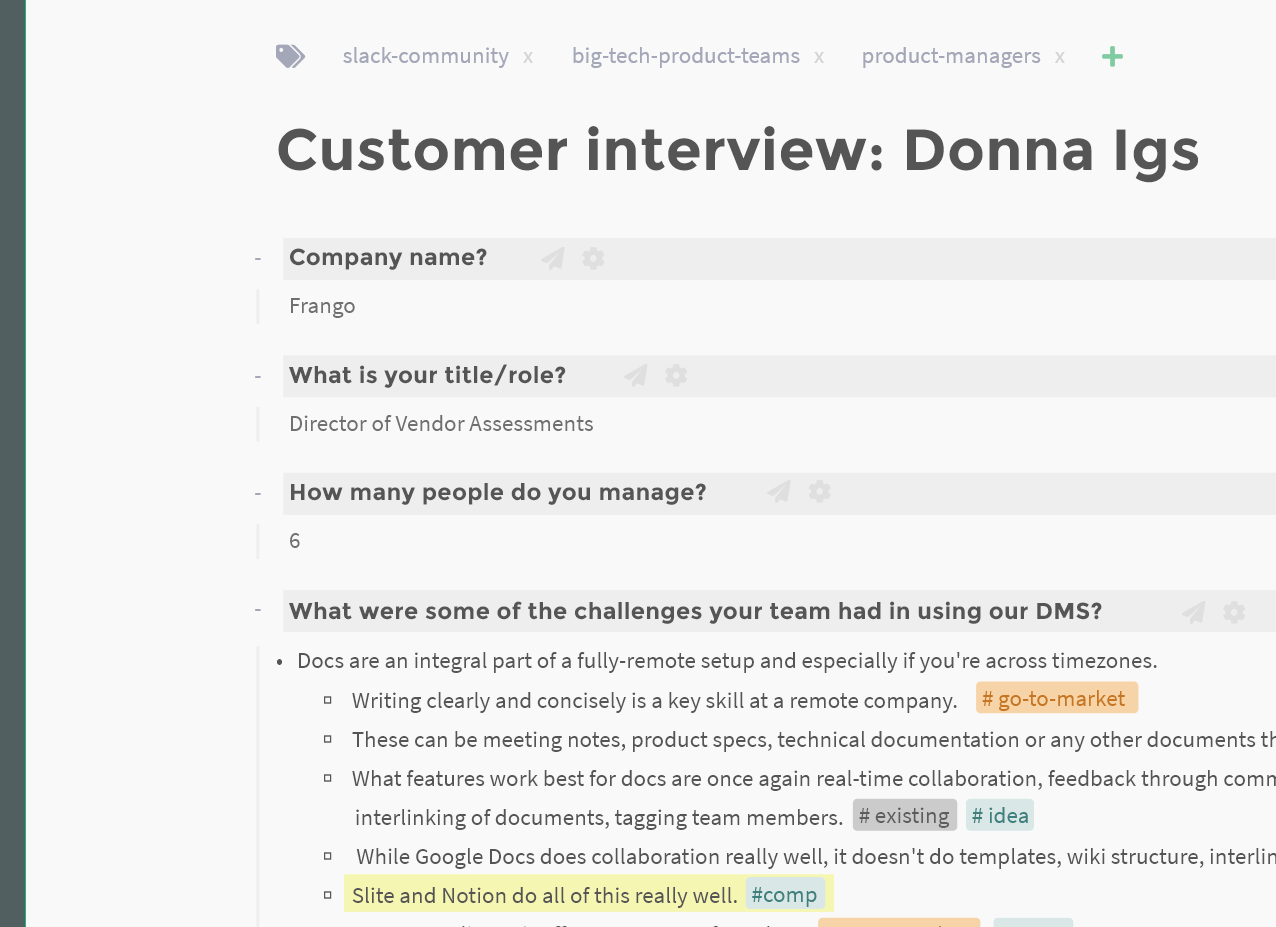Remove the product-managers tag
This screenshot has width=1276, height=927.
[1060, 56]
